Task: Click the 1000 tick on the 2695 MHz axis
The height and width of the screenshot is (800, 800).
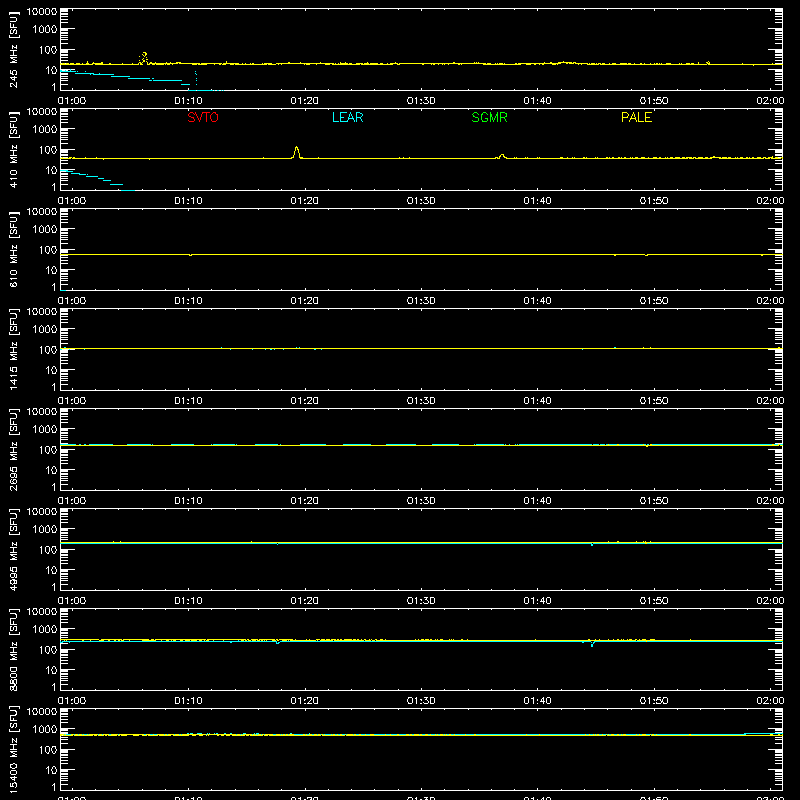Action: point(45,430)
